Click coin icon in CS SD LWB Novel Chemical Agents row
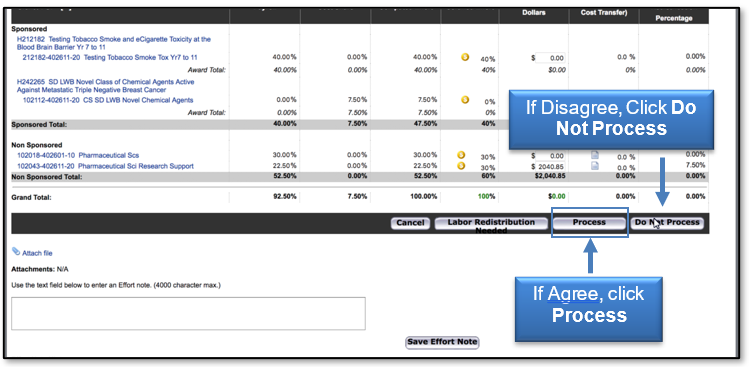The width and height of the screenshot is (749, 367). click(x=465, y=100)
